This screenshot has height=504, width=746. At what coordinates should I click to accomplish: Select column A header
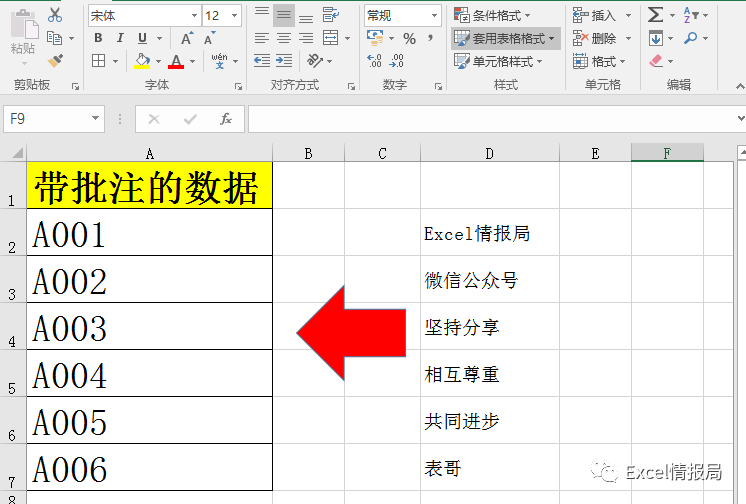point(149,153)
